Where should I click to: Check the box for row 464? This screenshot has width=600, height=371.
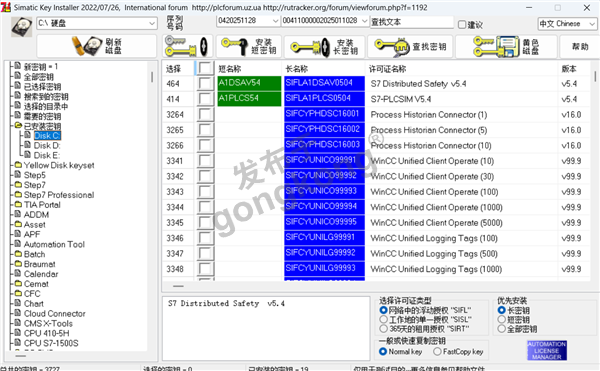point(205,83)
